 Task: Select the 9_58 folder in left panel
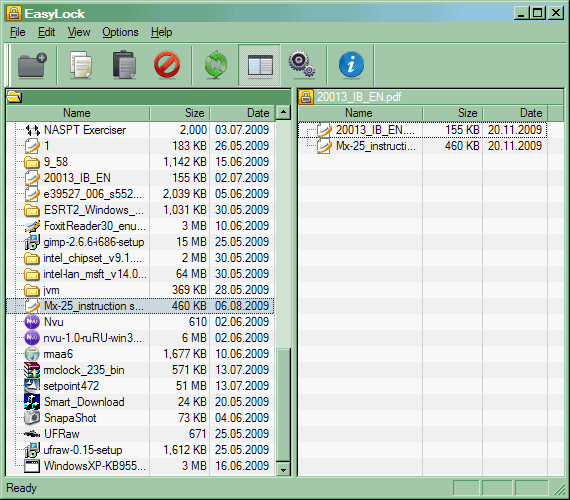click(x=140, y=162)
